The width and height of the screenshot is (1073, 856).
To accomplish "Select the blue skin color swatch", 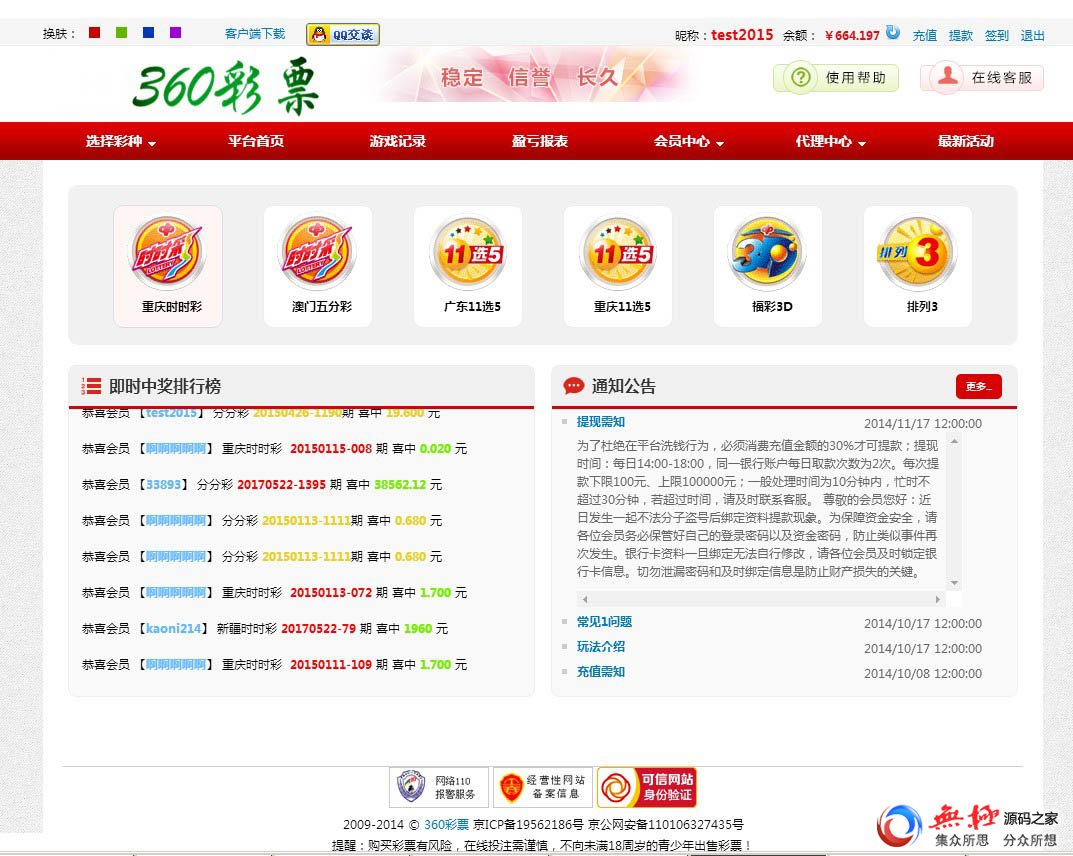I will coord(148,32).
